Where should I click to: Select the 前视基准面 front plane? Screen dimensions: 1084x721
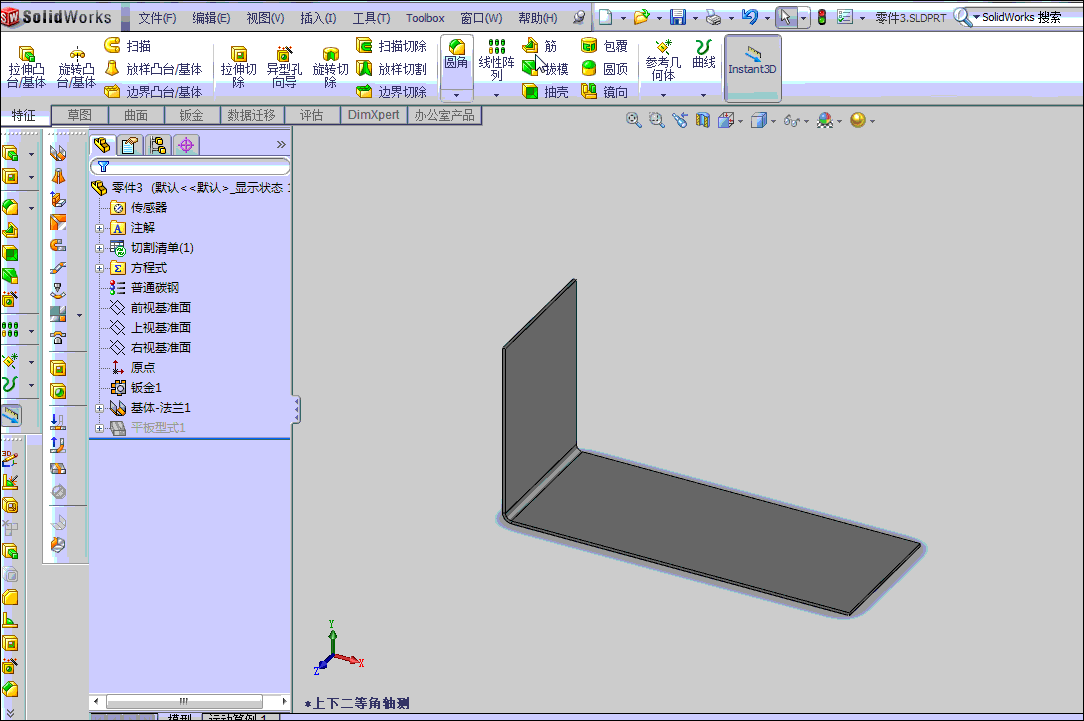pyautogui.click(x=151, y=308)
